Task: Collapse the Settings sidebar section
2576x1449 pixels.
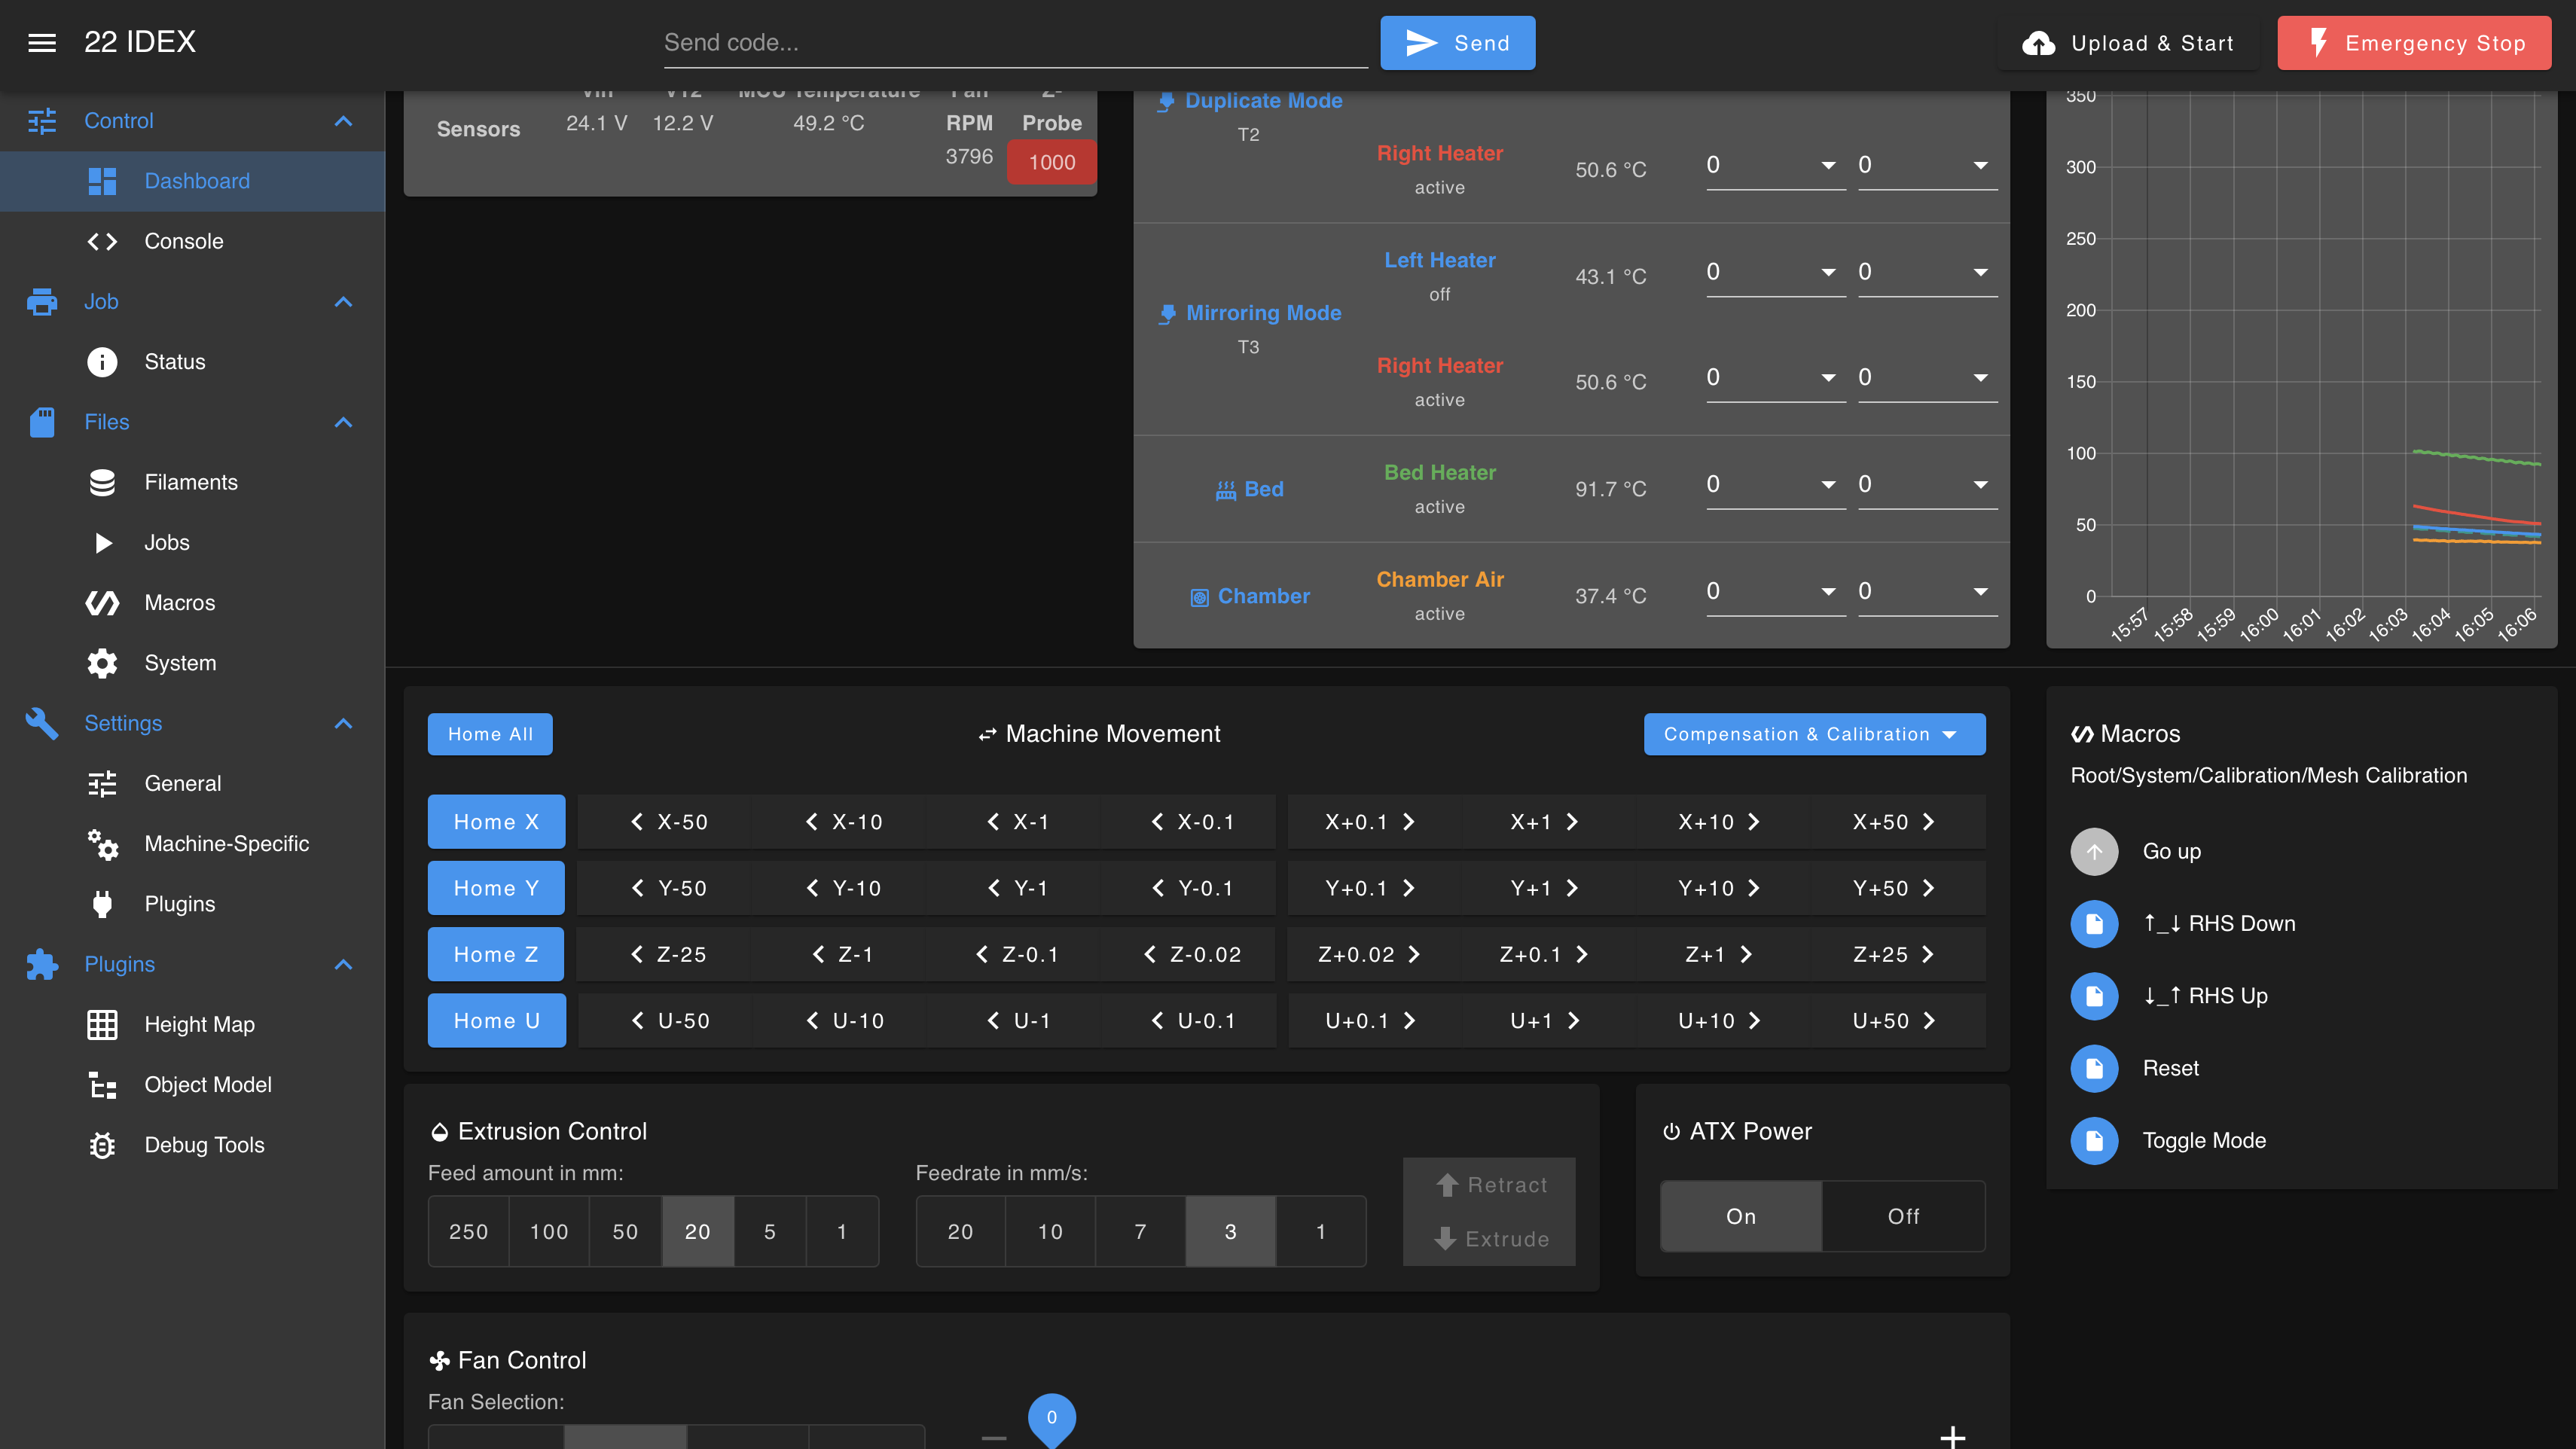Action: (x=343, y=723)
